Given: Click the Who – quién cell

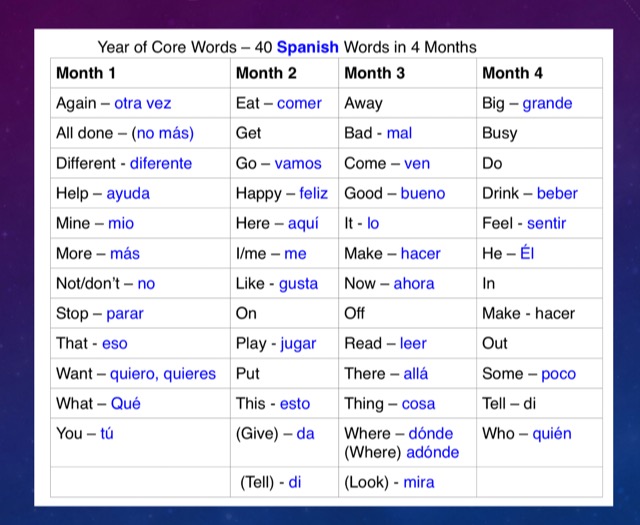Looking at the screenshot, I should click(540, 443).
